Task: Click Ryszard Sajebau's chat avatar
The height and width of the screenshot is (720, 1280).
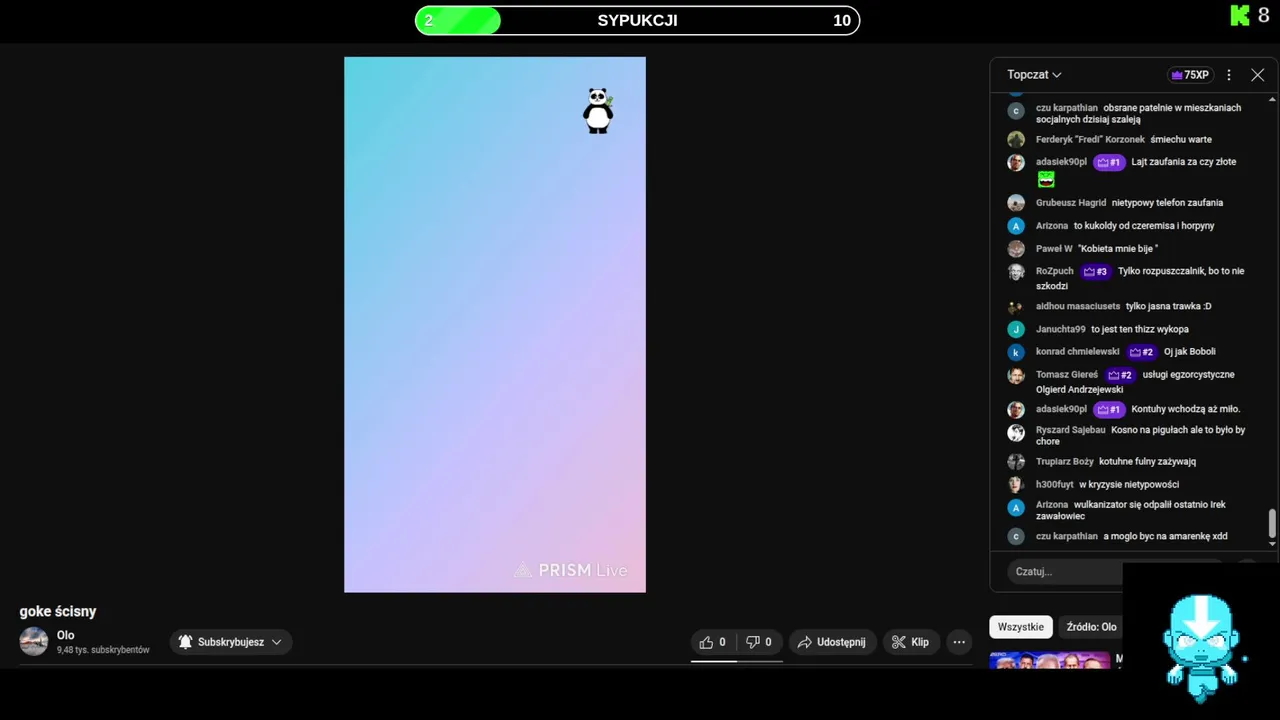Action: coord(1016,433)
